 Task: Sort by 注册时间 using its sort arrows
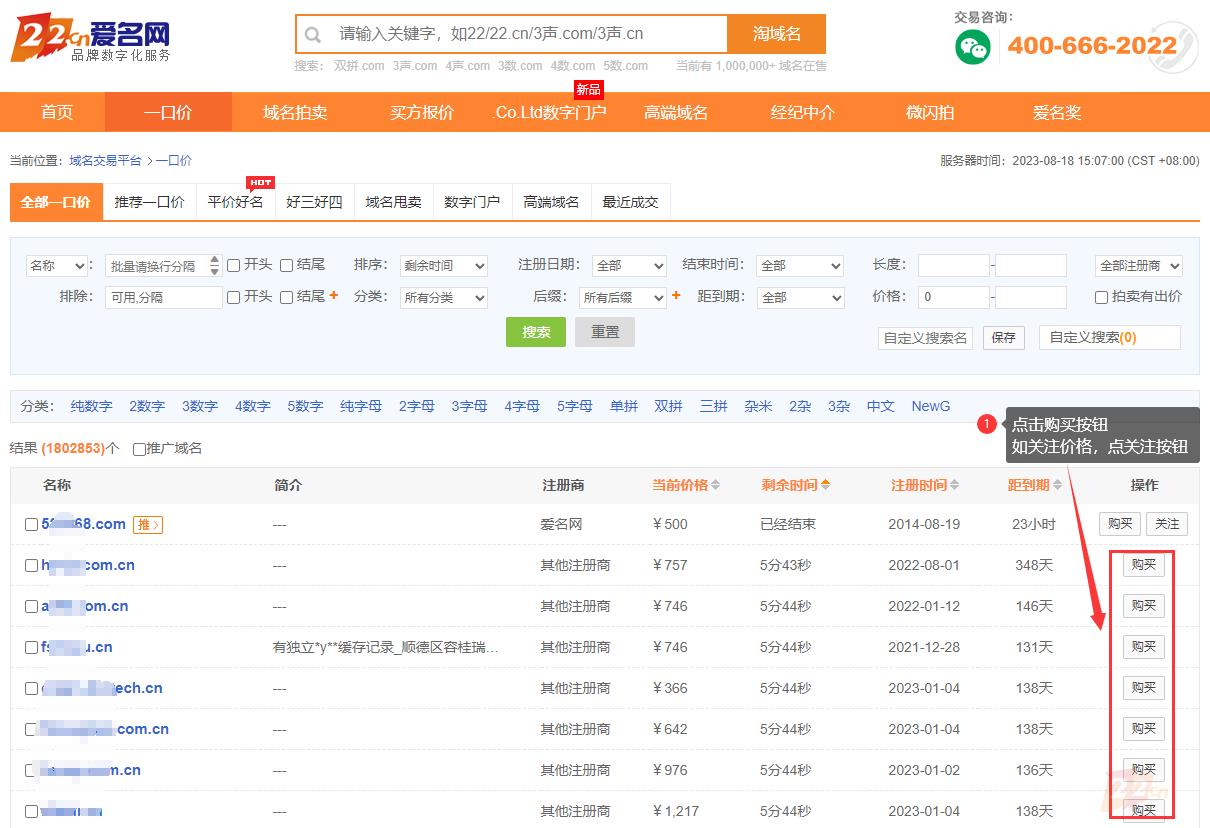(x=954, y=485)
